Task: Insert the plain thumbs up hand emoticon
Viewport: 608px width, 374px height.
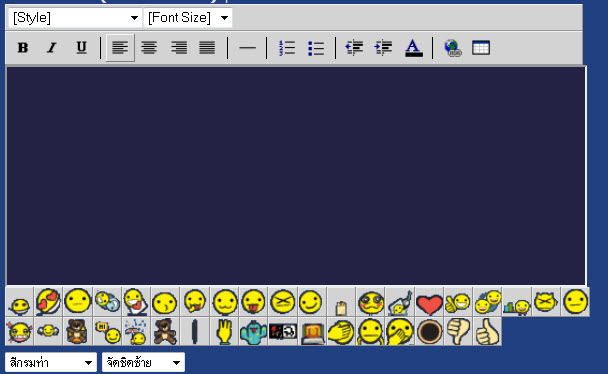Action: click(x=488, y=331)
